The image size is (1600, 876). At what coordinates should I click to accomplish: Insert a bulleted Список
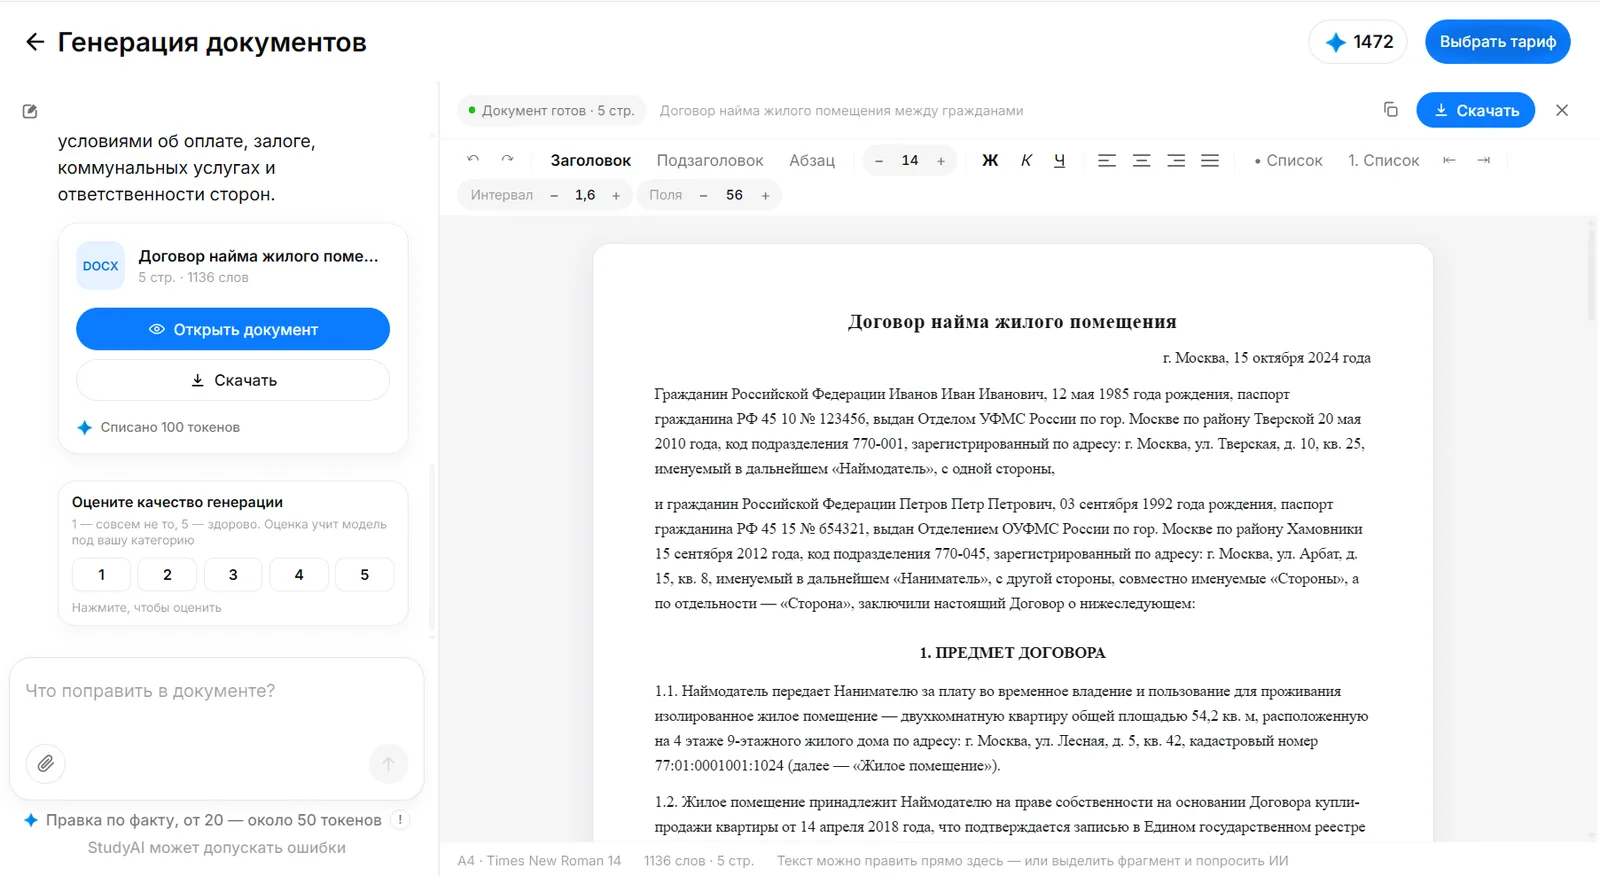[x=1288, y=160]
